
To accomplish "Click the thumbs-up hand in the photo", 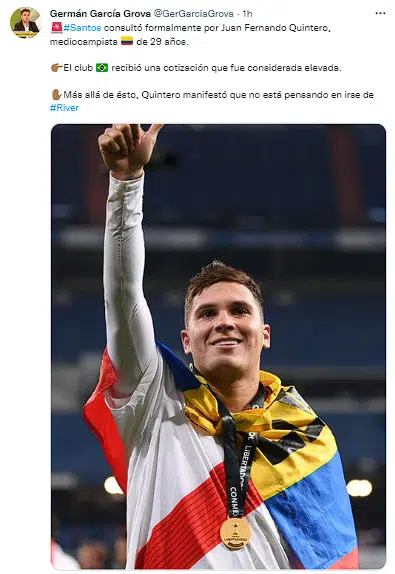I will click(128, 148).
